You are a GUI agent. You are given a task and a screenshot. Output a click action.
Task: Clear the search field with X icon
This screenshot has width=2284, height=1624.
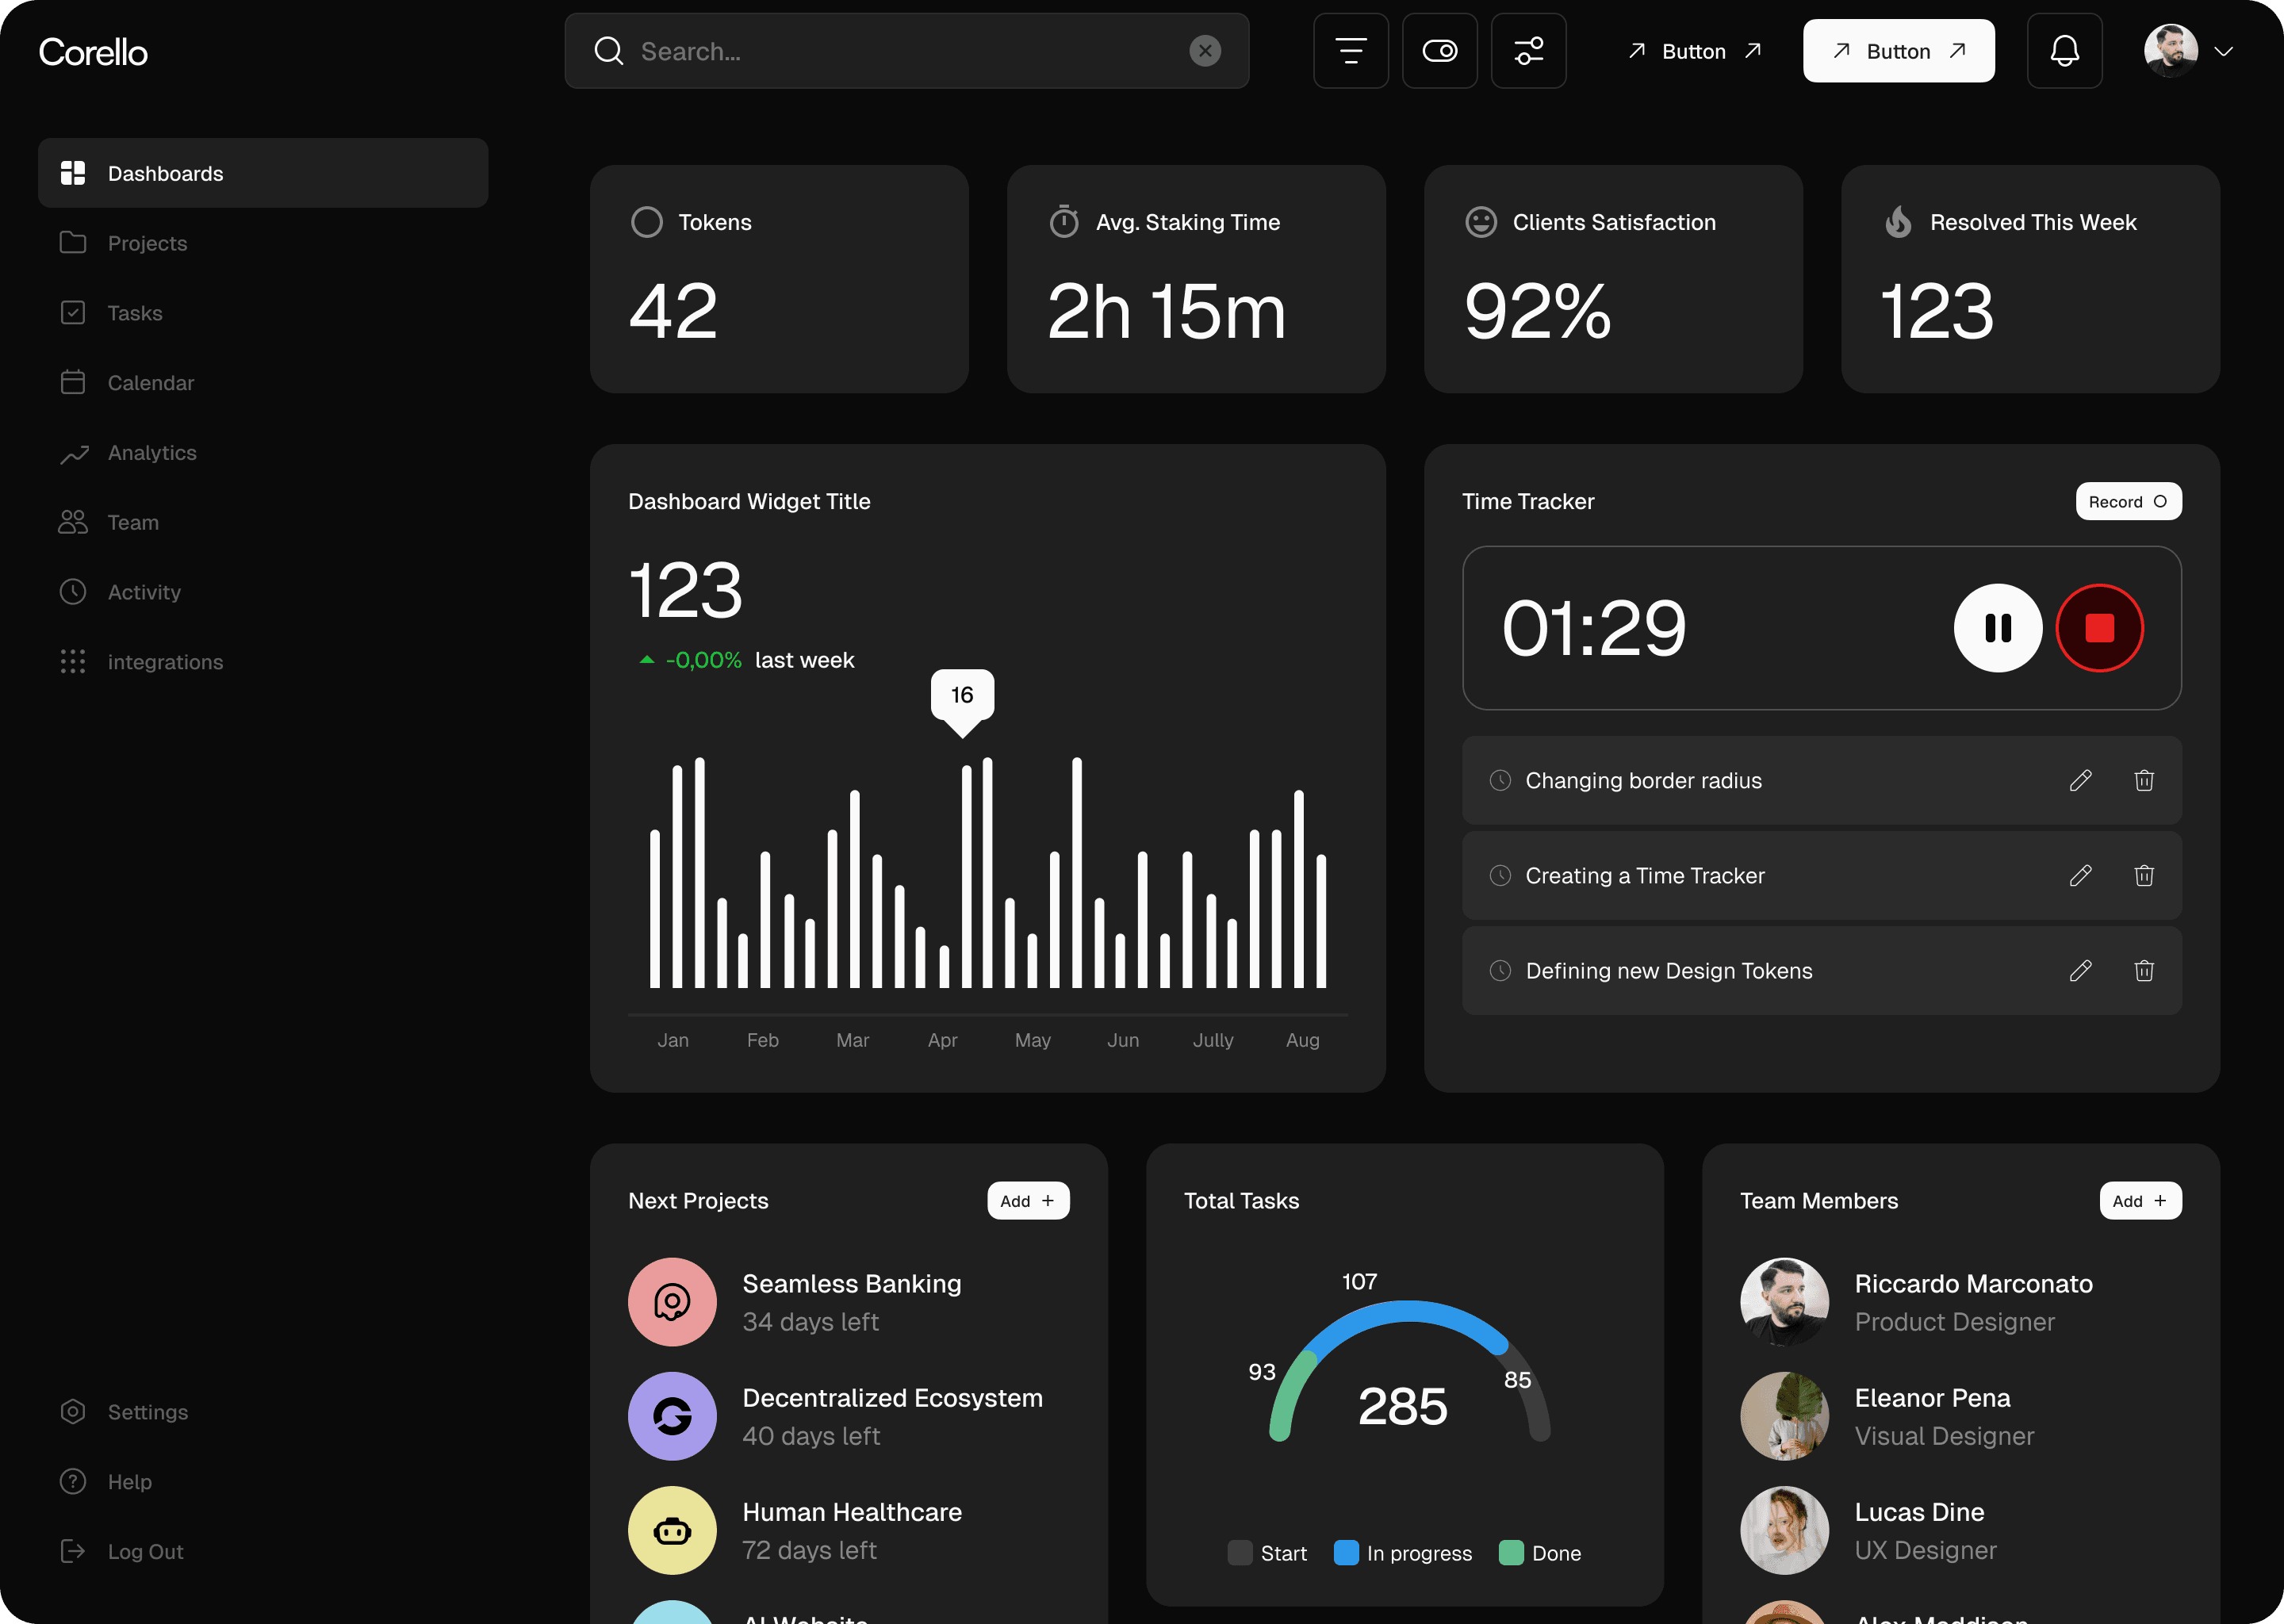click(1205, 51)
